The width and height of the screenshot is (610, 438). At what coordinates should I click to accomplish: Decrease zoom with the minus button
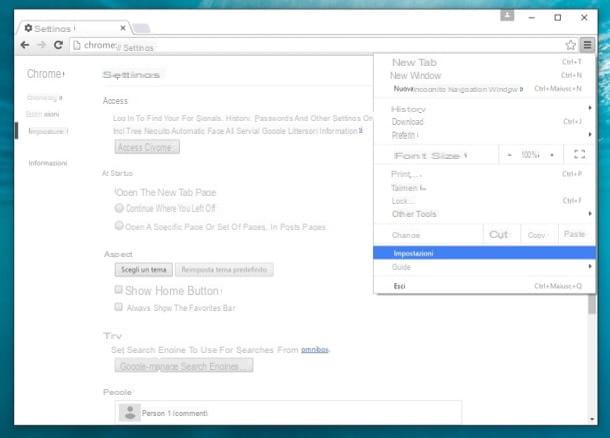[x=509, y=155]
